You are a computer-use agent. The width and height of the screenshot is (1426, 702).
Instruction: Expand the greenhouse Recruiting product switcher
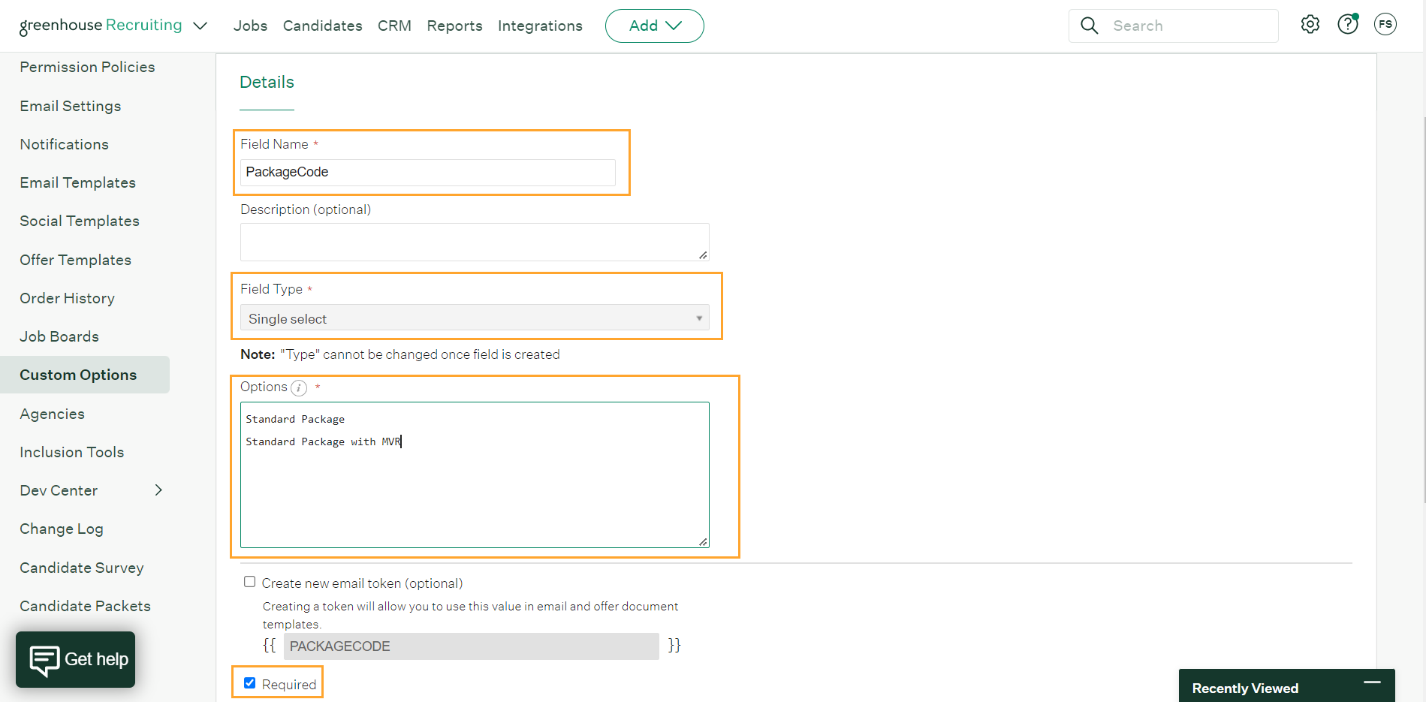point(200,26)
